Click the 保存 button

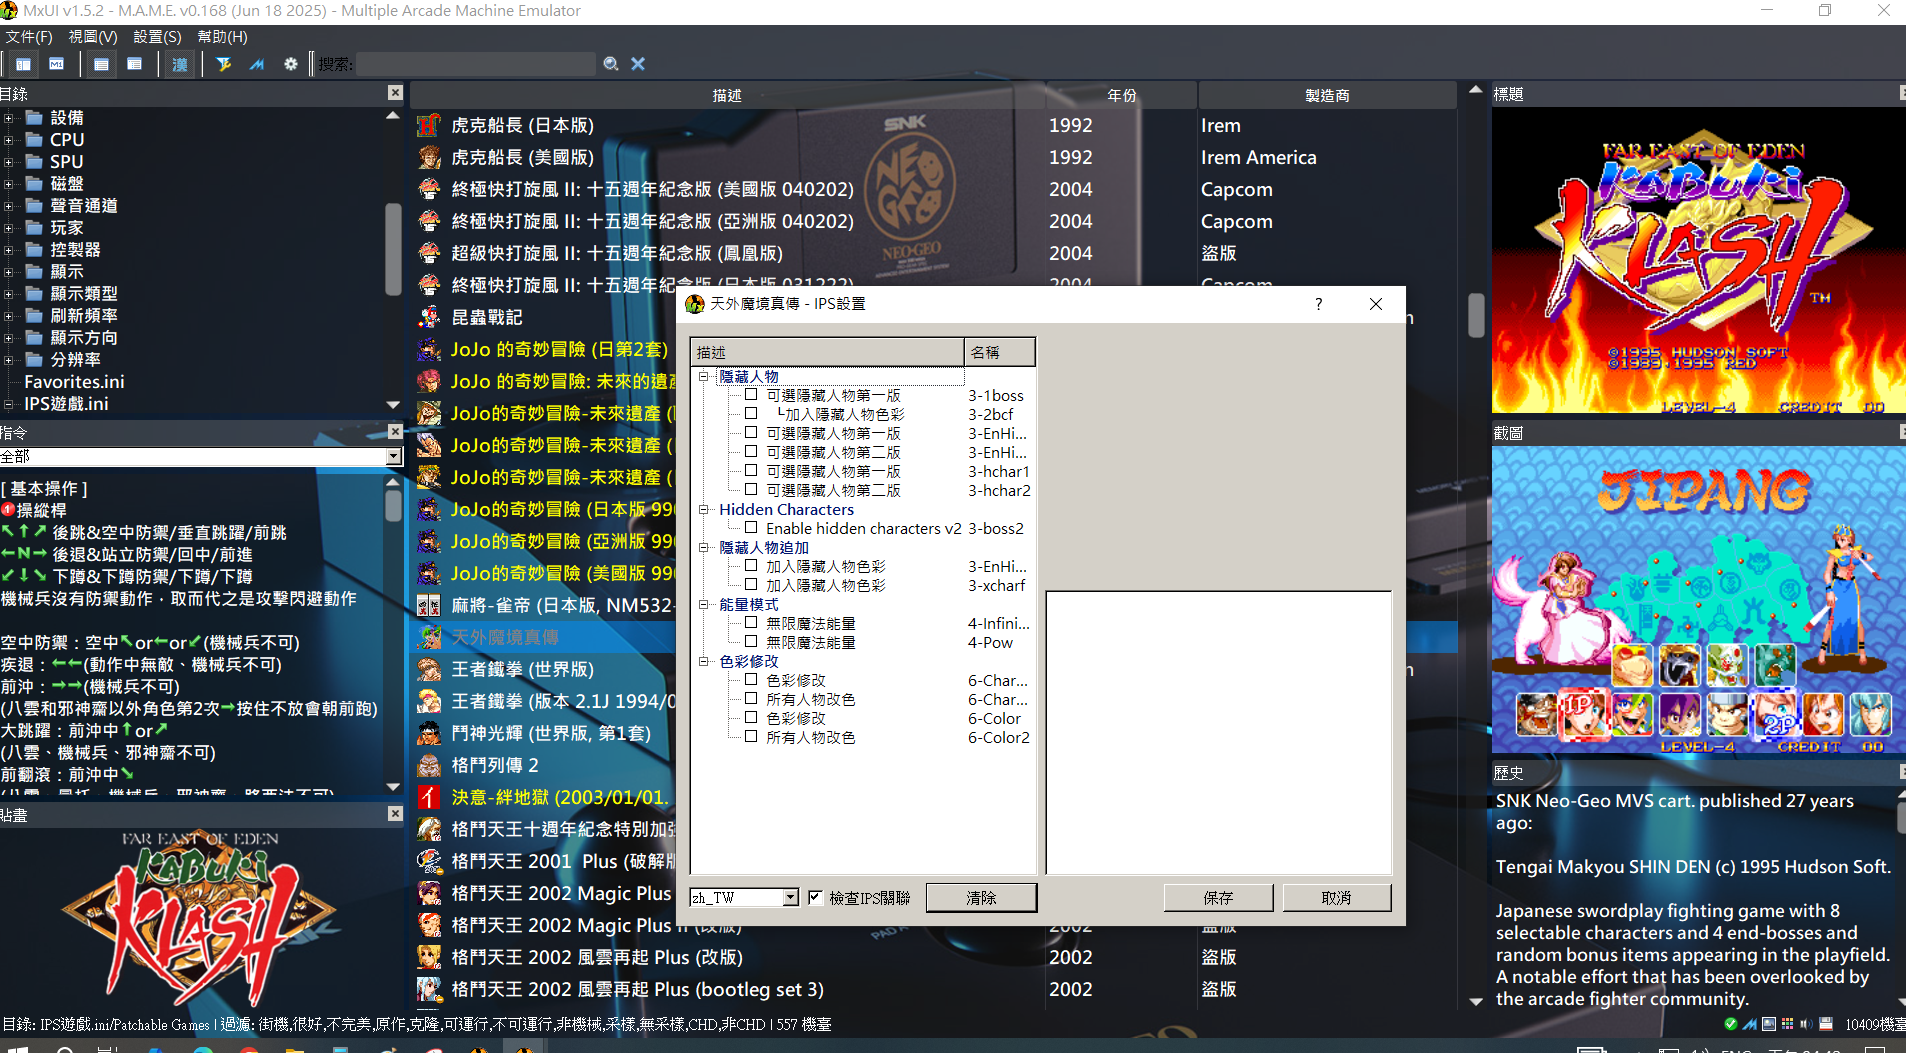click(1218, 898)
